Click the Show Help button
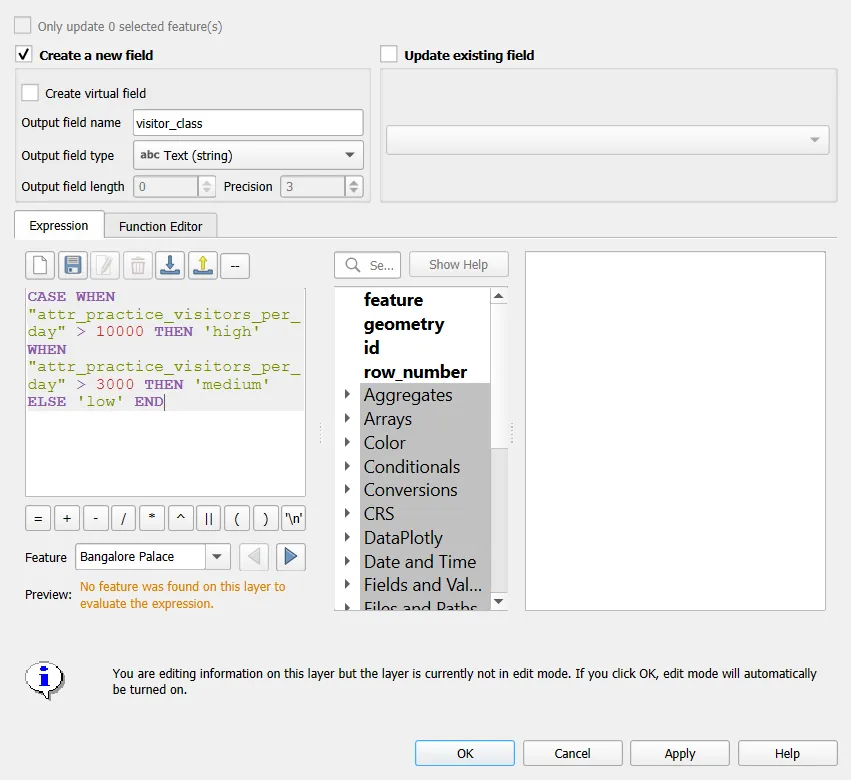 (x=459, y=264)
